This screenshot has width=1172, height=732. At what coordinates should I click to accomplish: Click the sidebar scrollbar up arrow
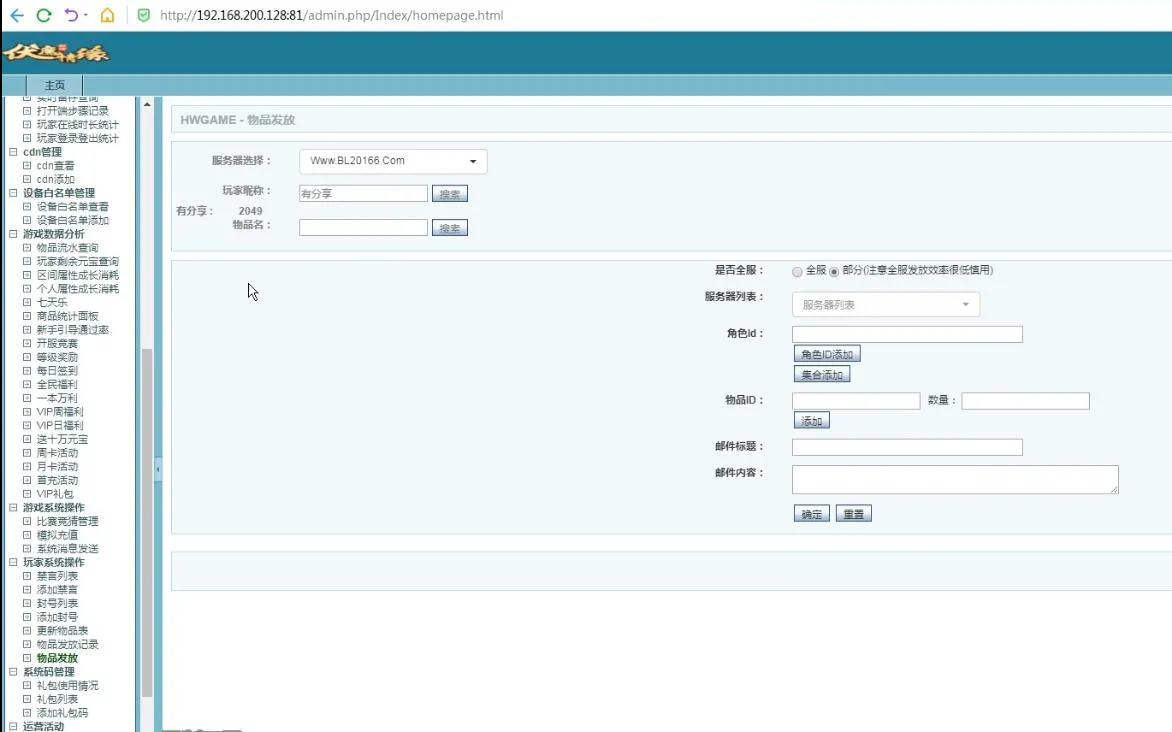(x=147, y=104)
